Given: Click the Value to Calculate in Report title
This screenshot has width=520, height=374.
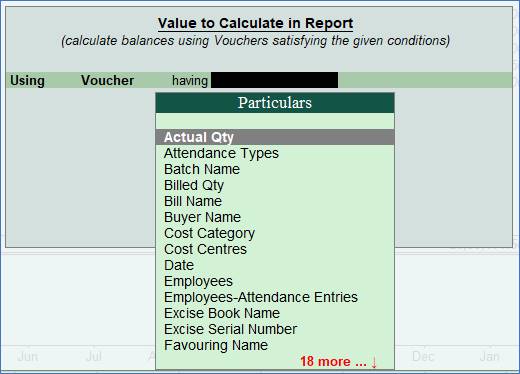Looking at the screenshot, I should (255, 23).
